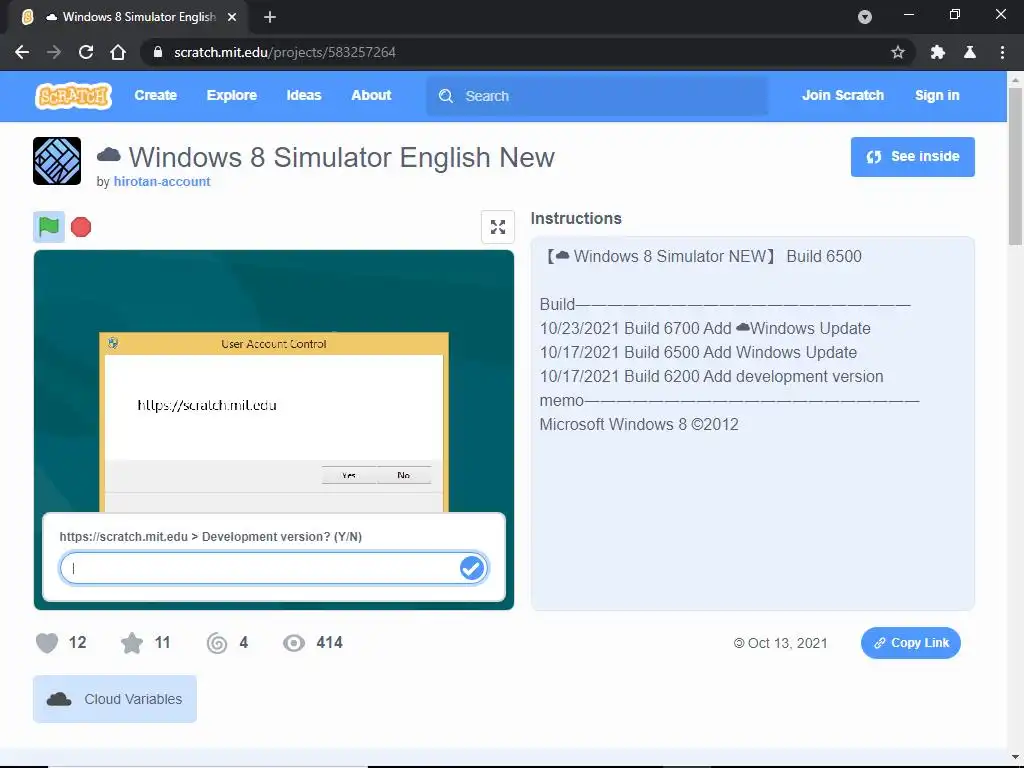Click the UAC shield icon in the dialog

tap(113, 343)
